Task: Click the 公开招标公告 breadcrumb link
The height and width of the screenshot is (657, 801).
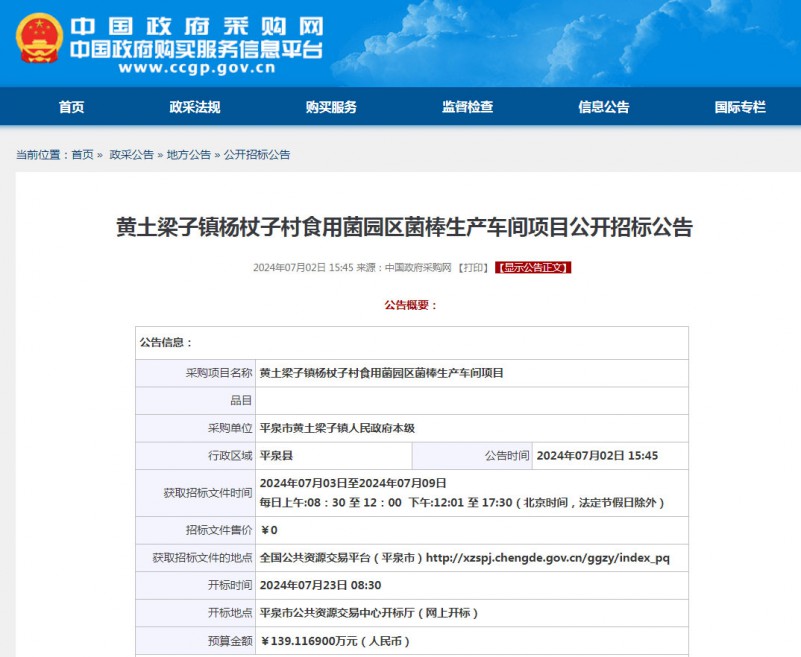Action: tap(257, 155)
